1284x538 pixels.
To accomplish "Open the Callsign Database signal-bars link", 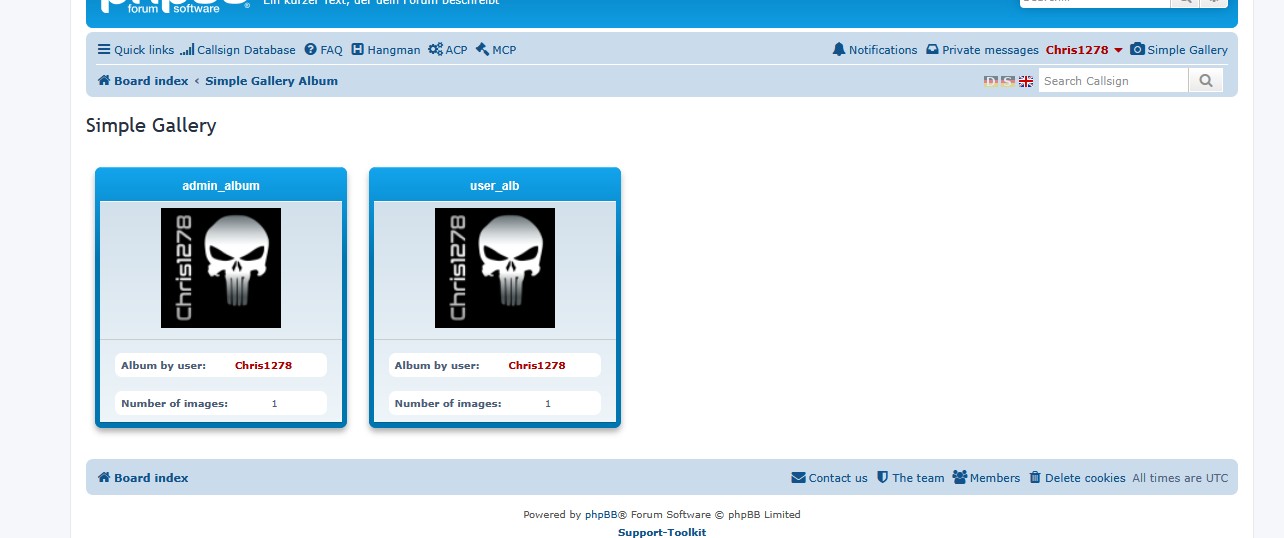I will click(x=238, y=50).
